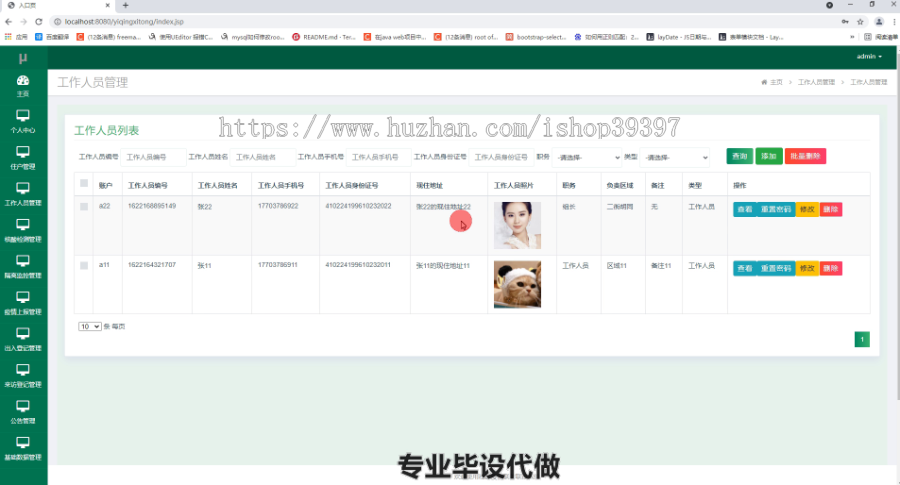The image size is (900, 485).
Task: Click 重置密码 for row a11
Action: 775,268
